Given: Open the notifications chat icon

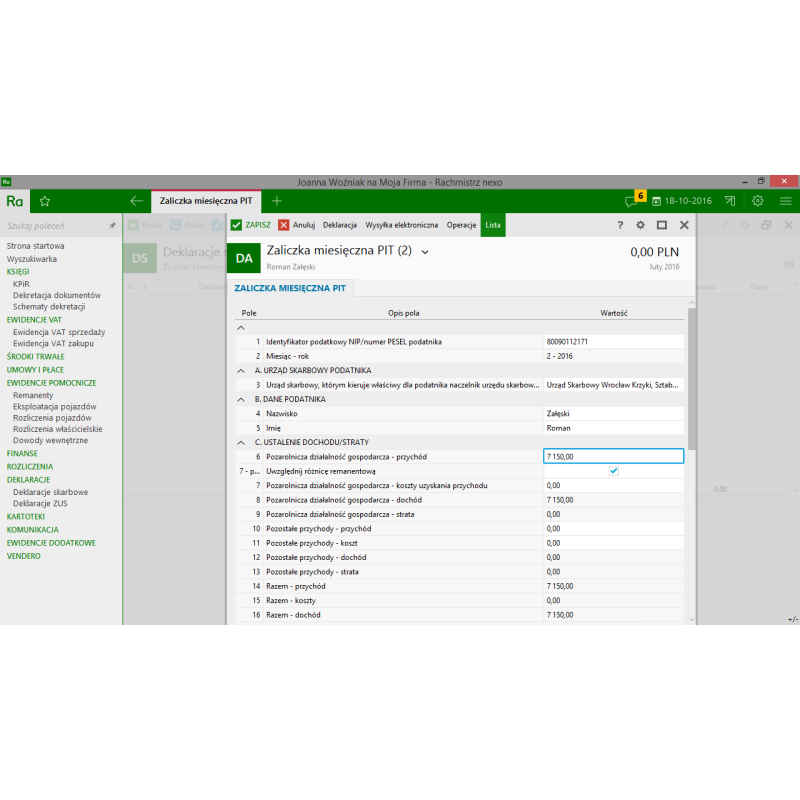Looking at the screenshot, I should pos(631,201).
